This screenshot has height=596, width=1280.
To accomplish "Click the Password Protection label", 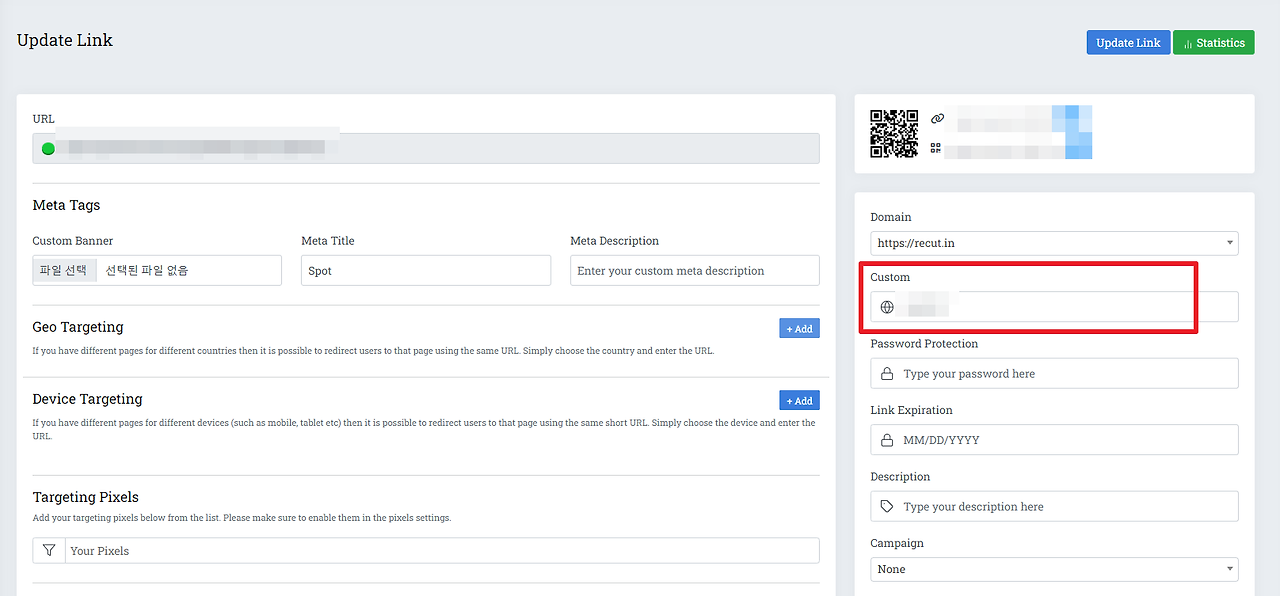I will coord(924,343).
